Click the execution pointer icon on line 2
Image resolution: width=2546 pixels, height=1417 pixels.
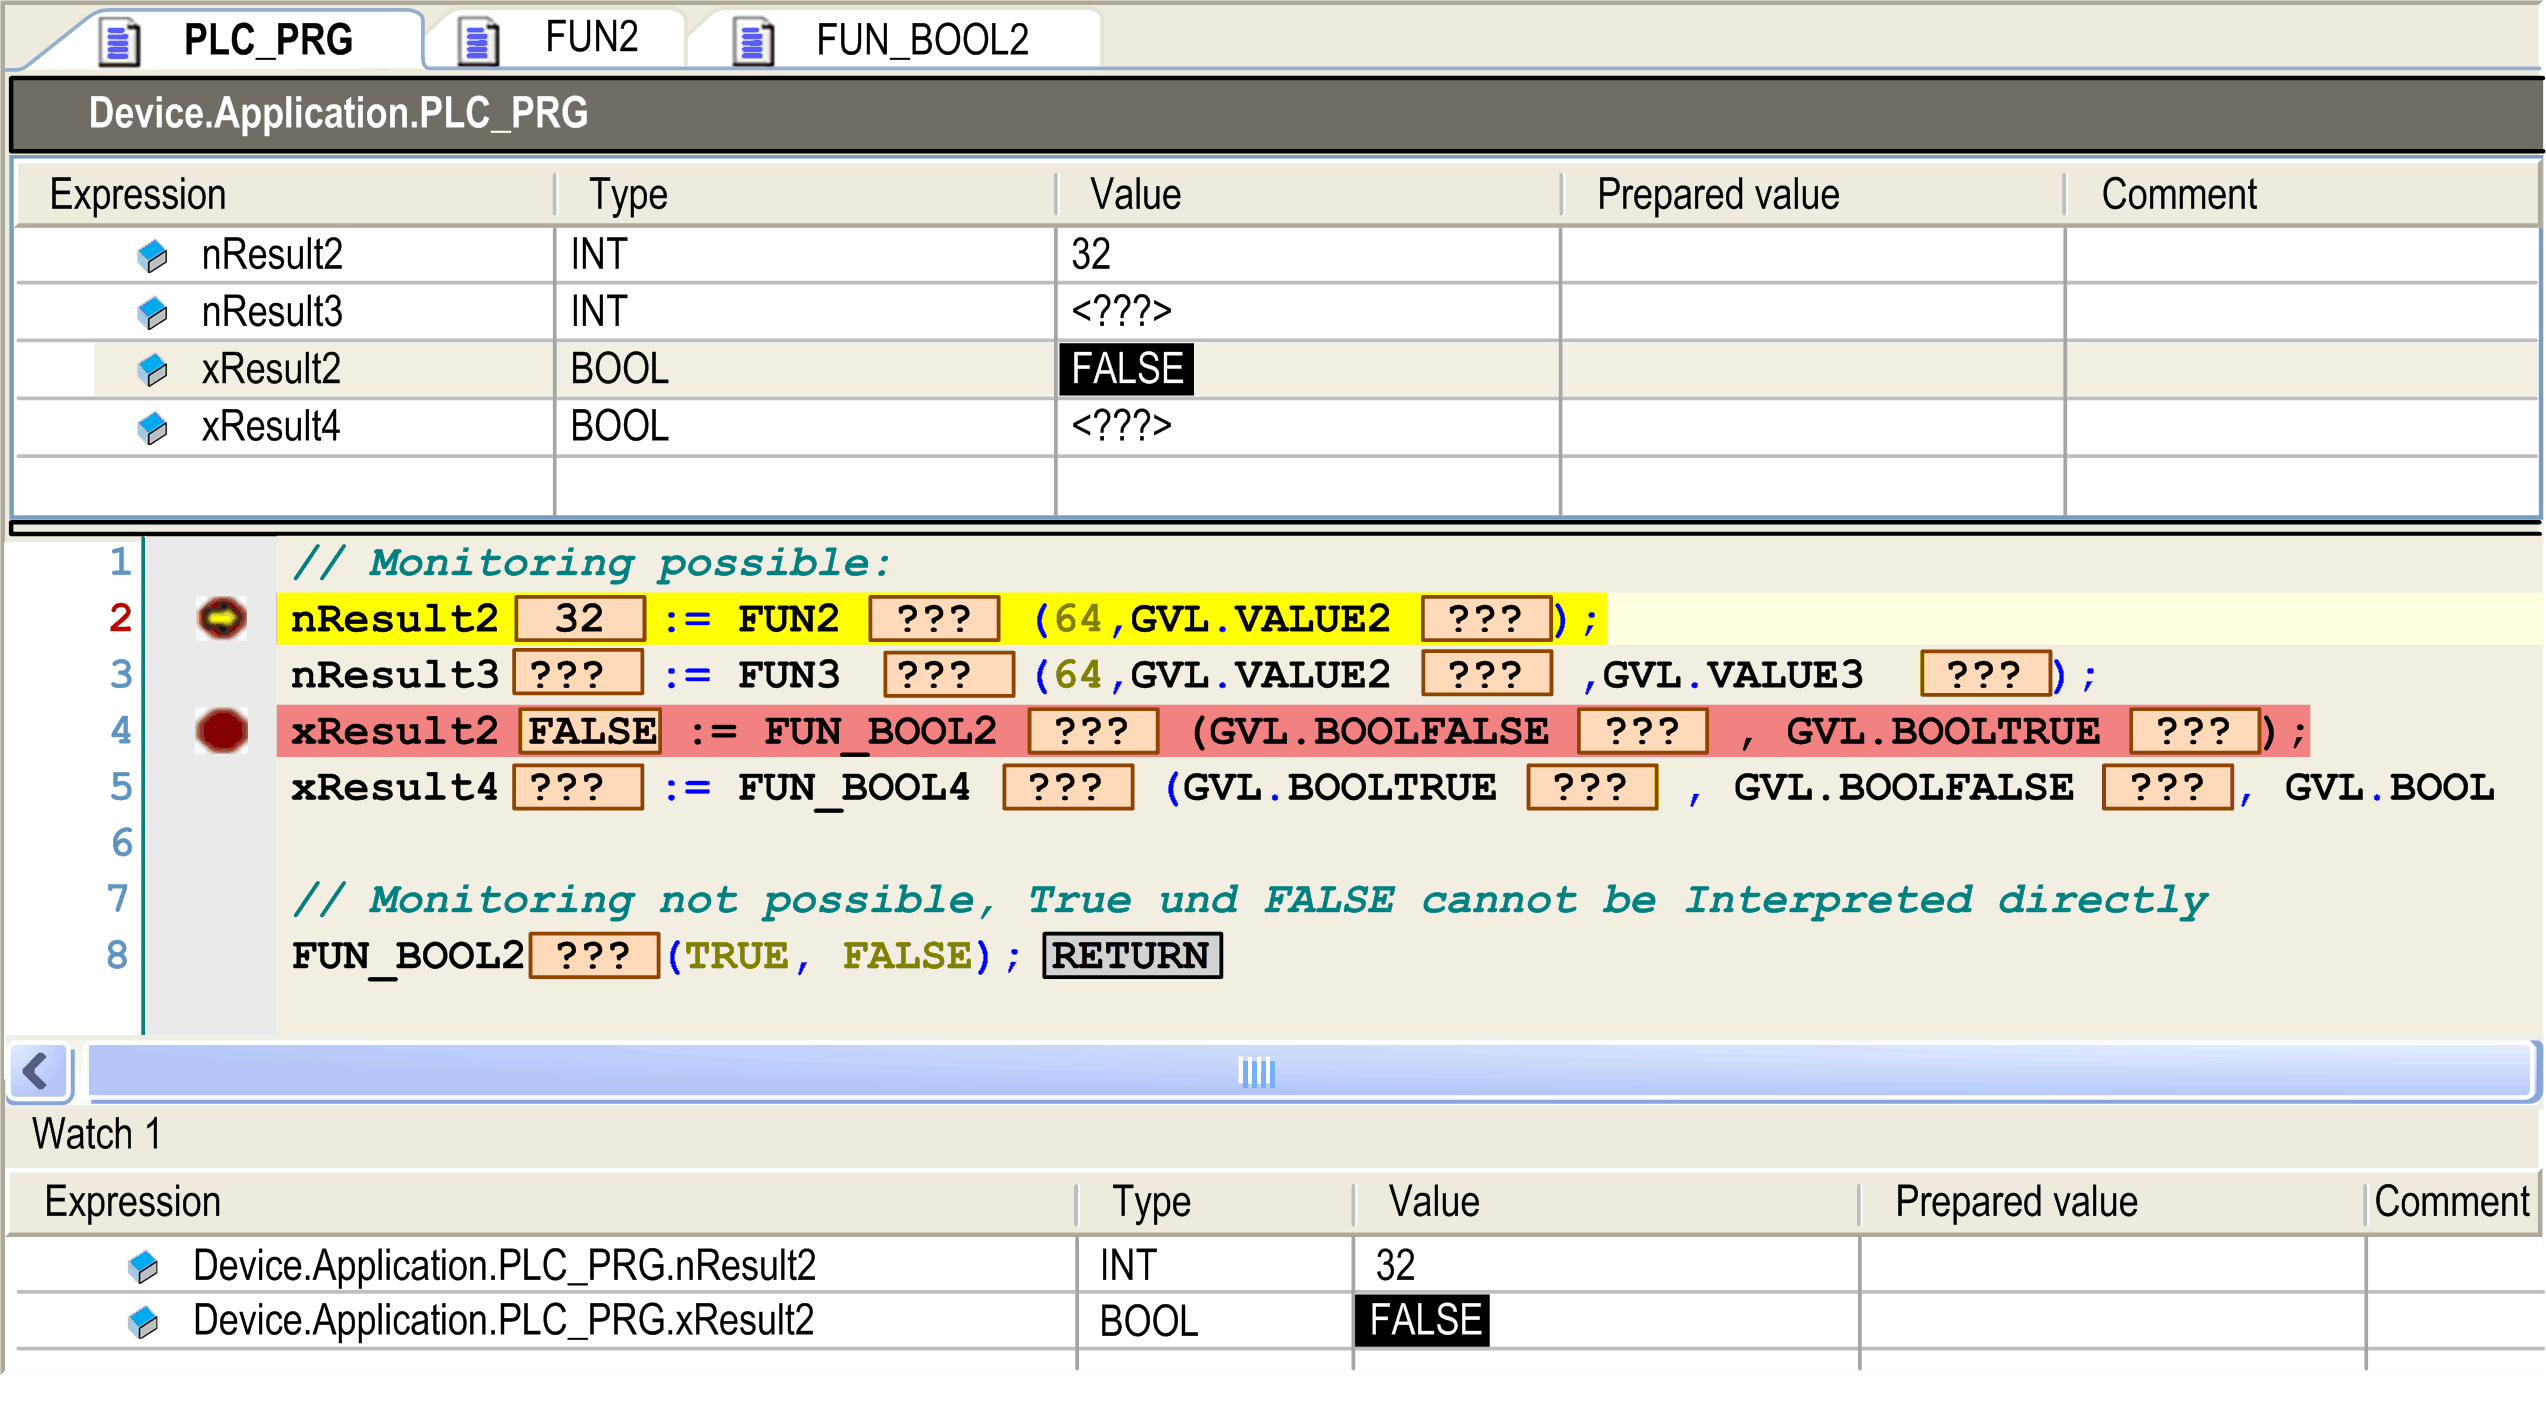point(222,618)
